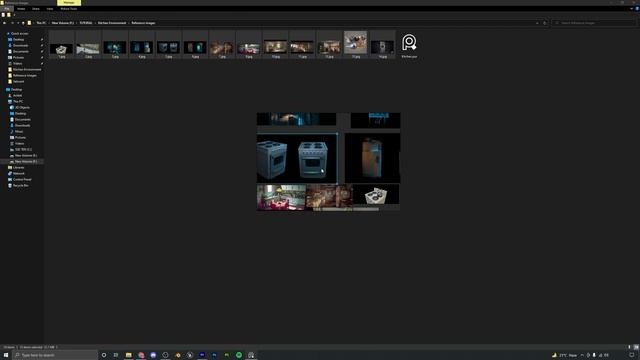Open the recent locations dropdown arrow
Image resolution: width=640 pixels, height=360 pixels.
coord(18,23)
